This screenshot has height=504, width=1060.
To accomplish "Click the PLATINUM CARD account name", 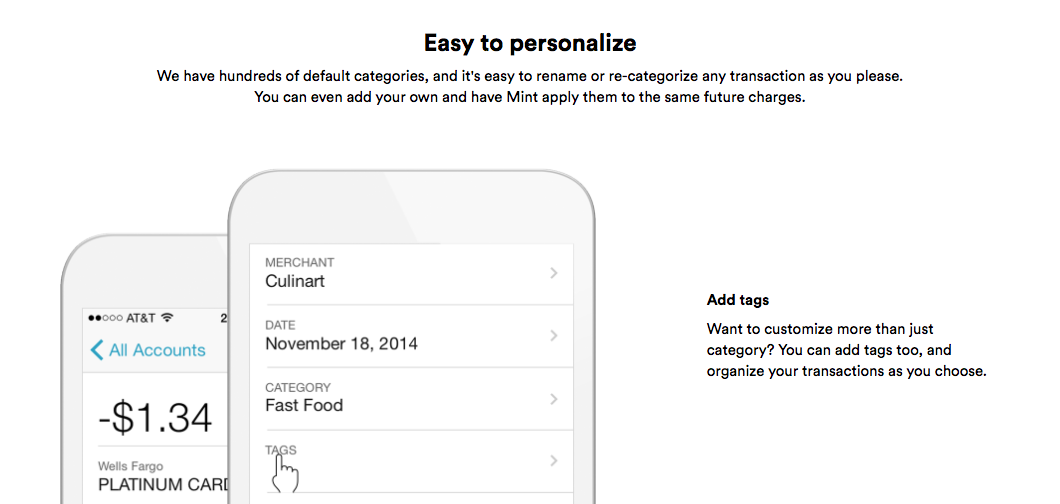I will click(x=164, y=484).
